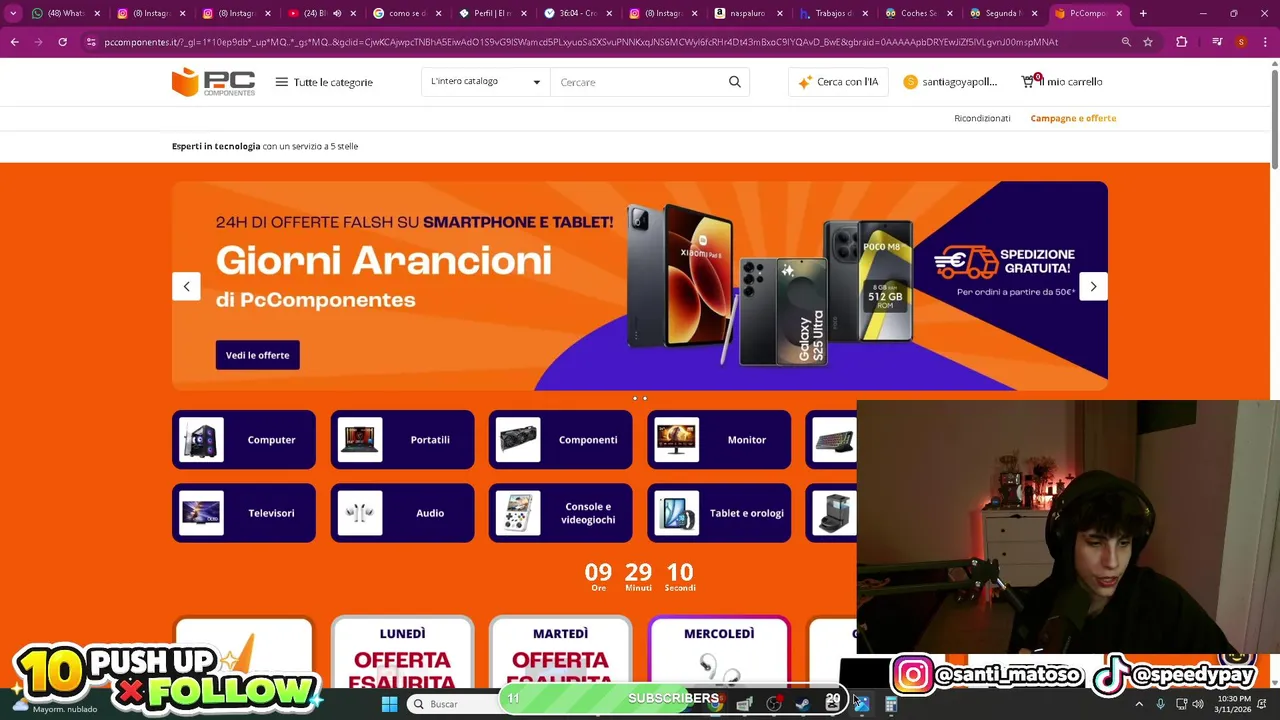
Task: Click the zoom magnifier in address bar
Action: (1126, 42)
